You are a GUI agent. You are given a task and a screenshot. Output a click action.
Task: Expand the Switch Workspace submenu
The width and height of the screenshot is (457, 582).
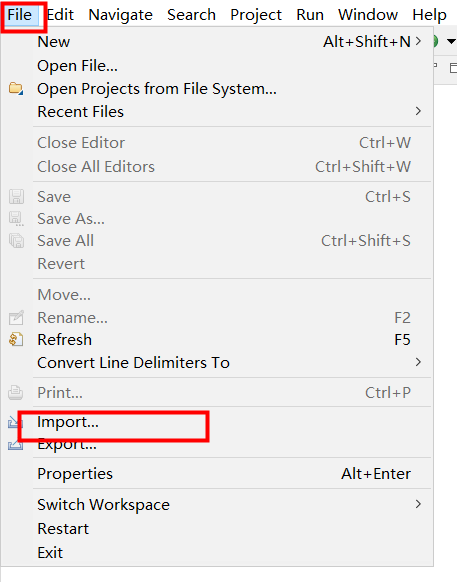418,504
